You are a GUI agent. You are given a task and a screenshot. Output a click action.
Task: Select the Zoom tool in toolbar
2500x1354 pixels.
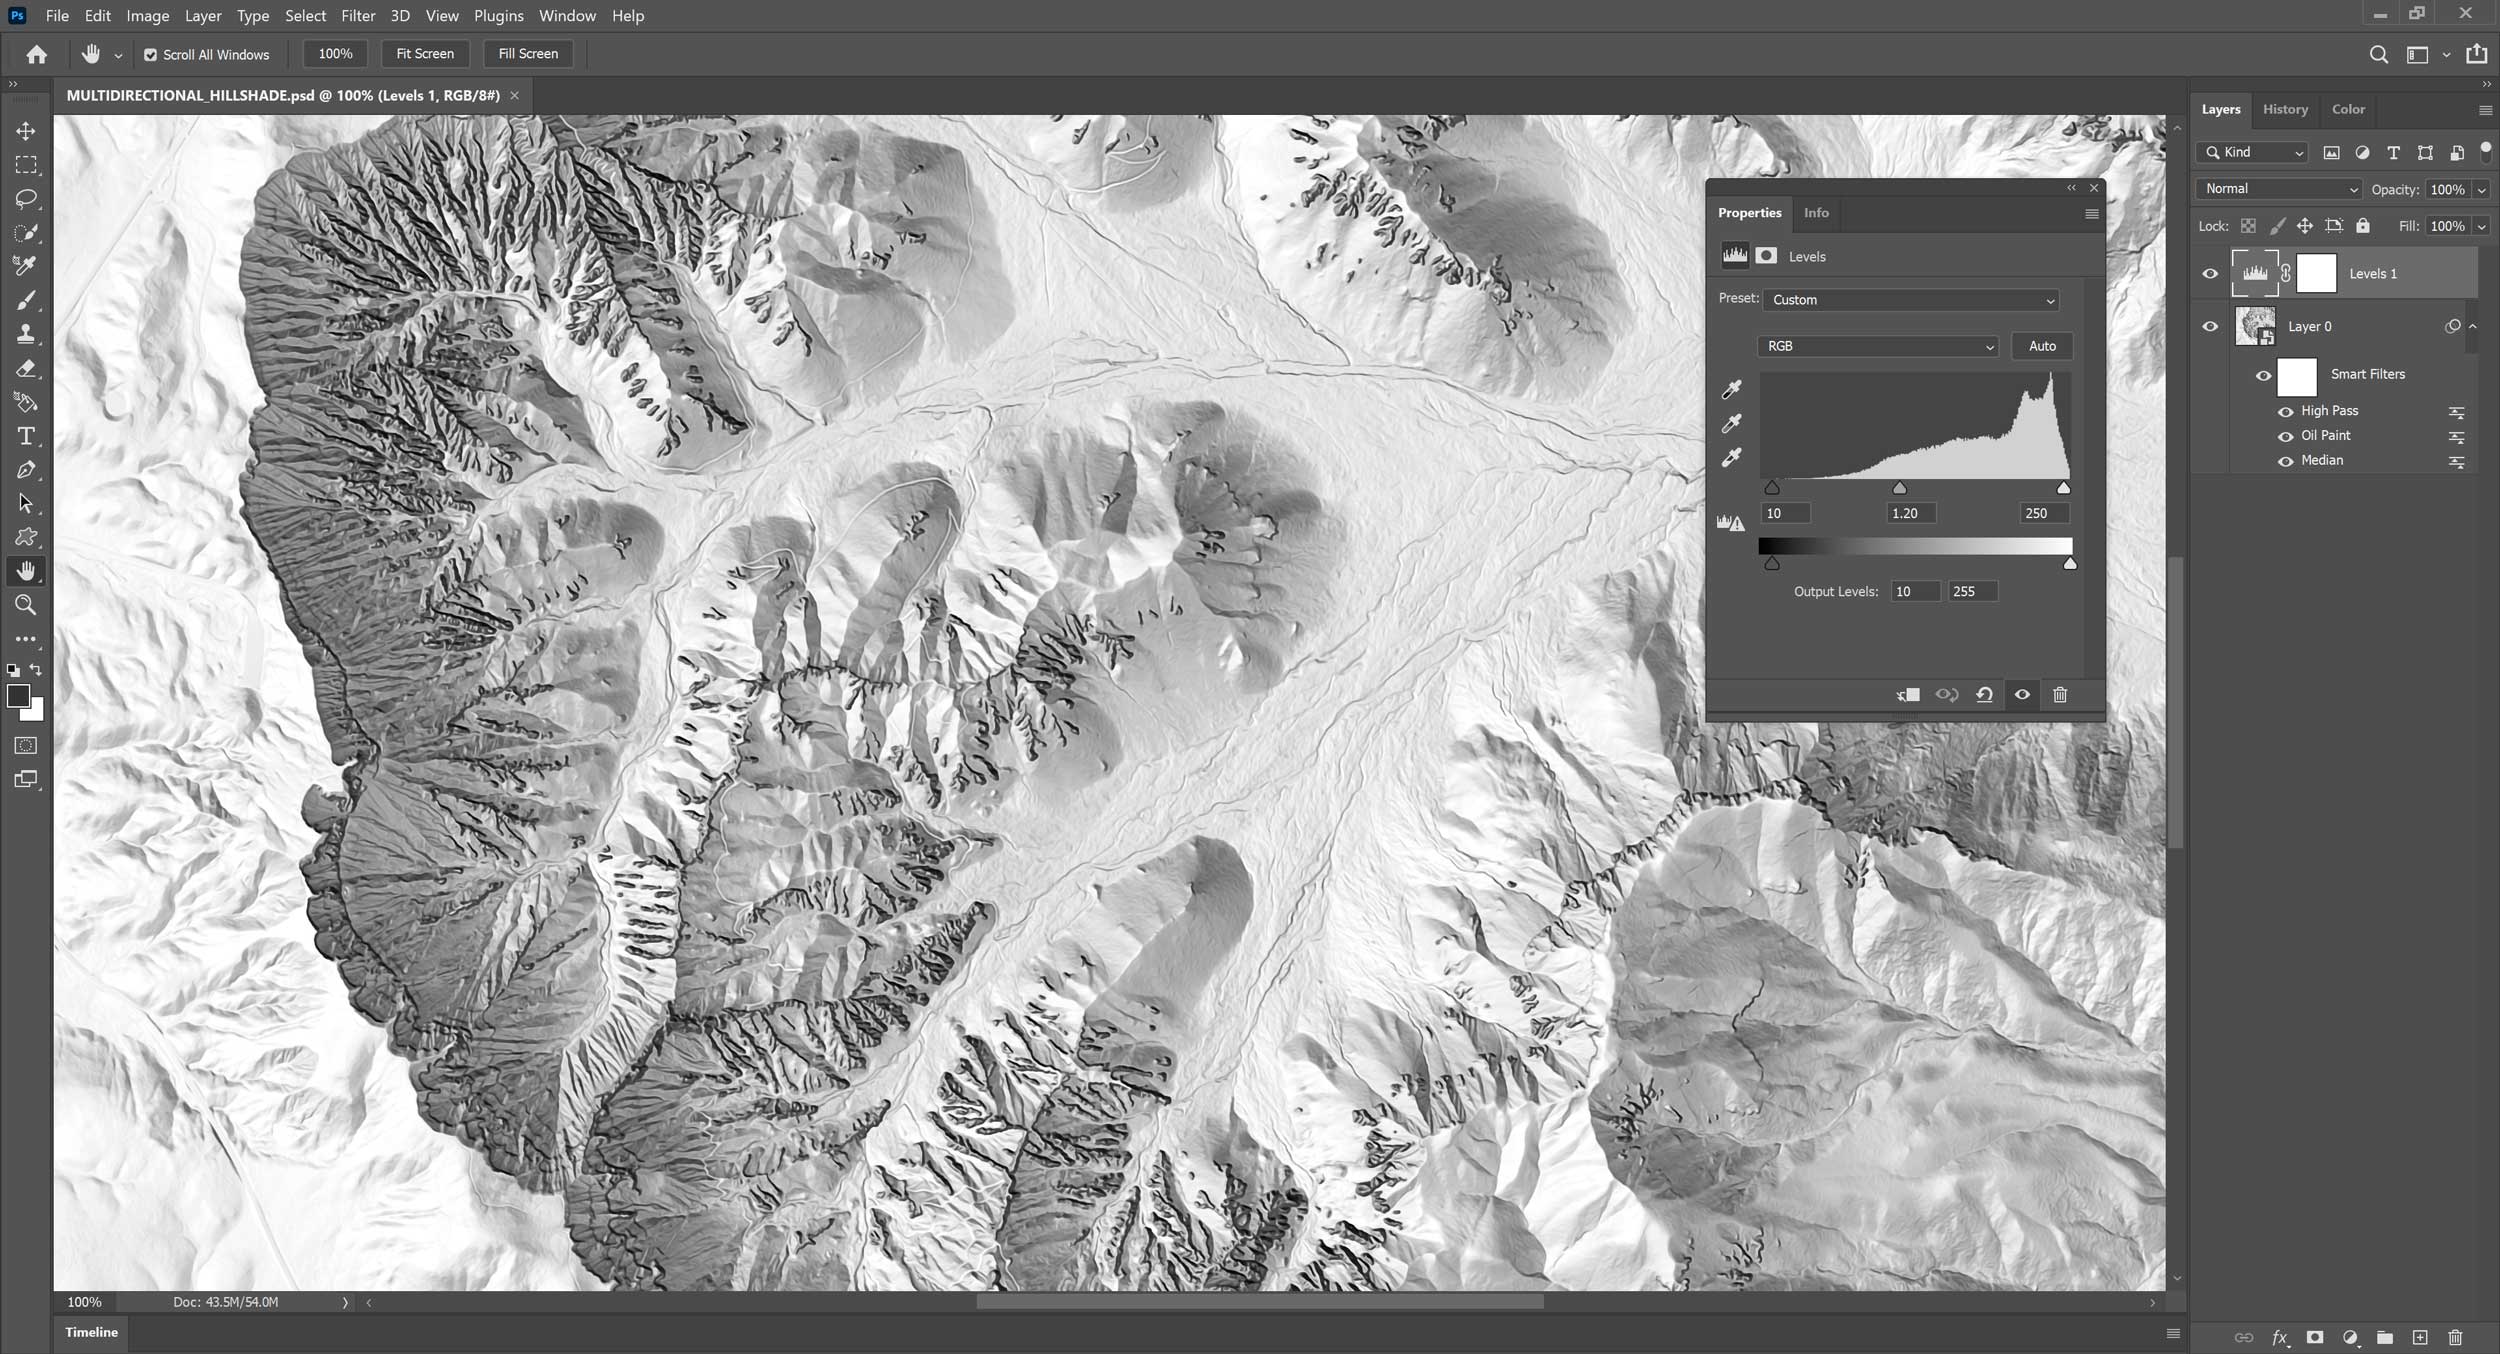coord(26,605)
